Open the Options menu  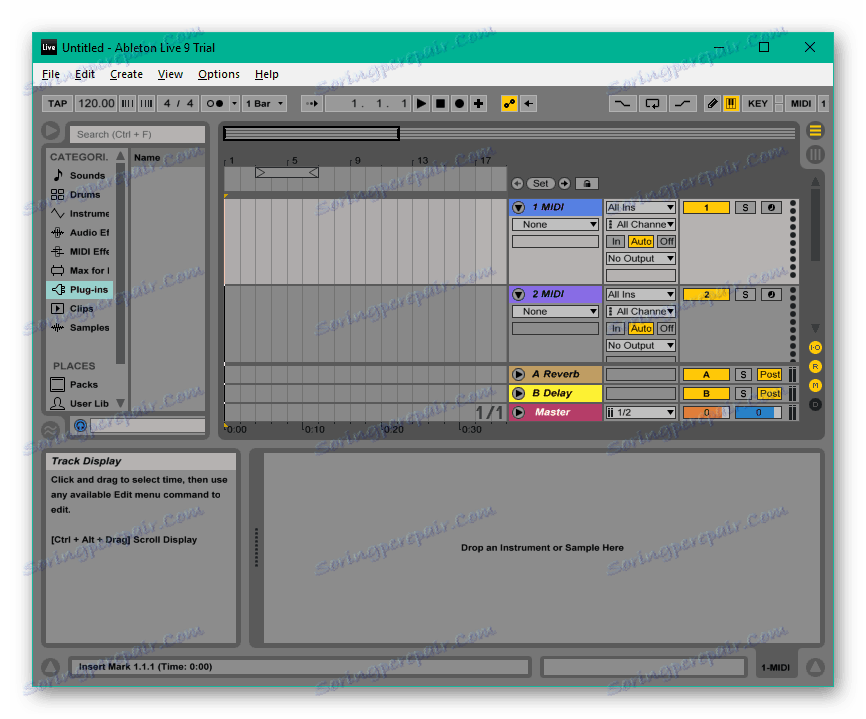[219, 74]
